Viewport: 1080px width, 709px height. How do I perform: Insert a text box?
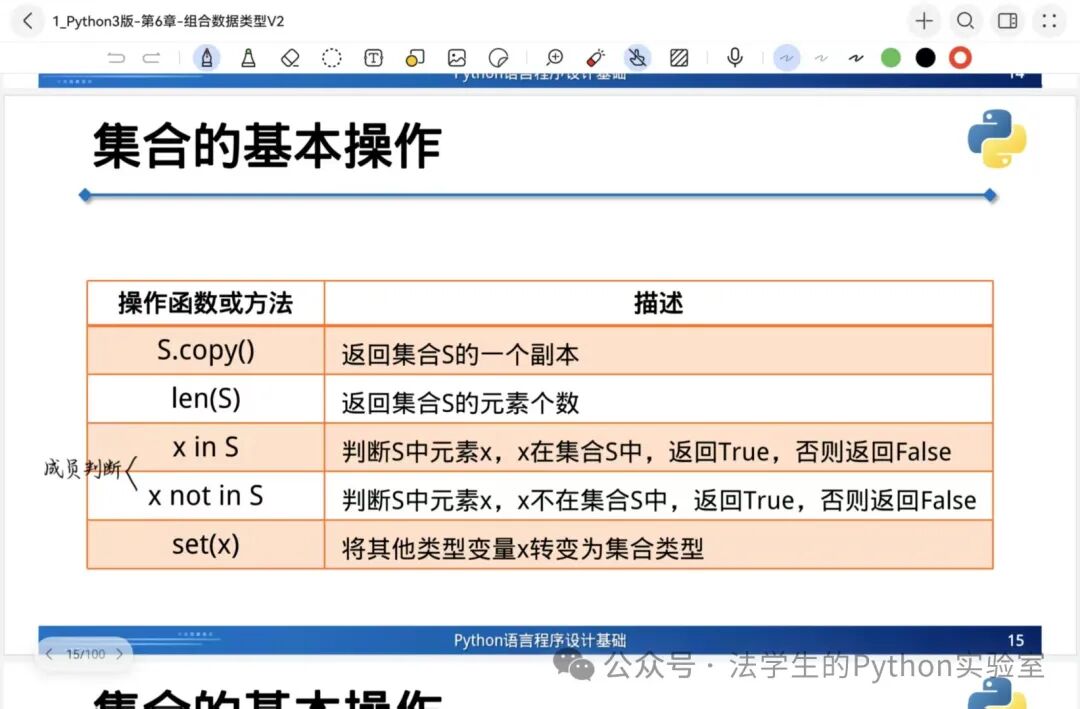tap(373, 58)
